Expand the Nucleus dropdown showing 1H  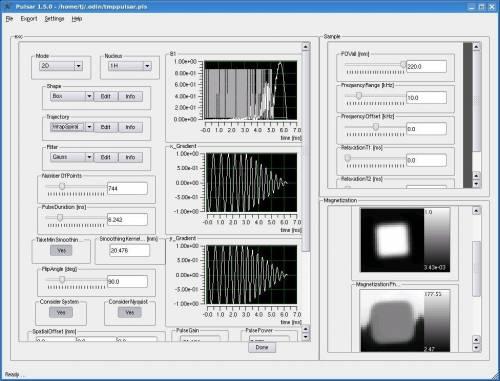130,66
